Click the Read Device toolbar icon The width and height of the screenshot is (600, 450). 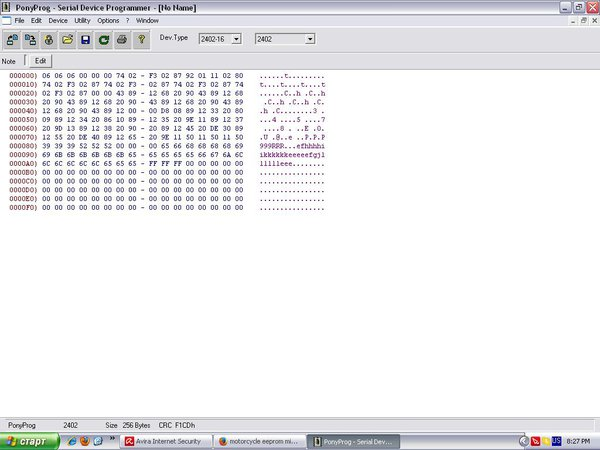(12, 39)
